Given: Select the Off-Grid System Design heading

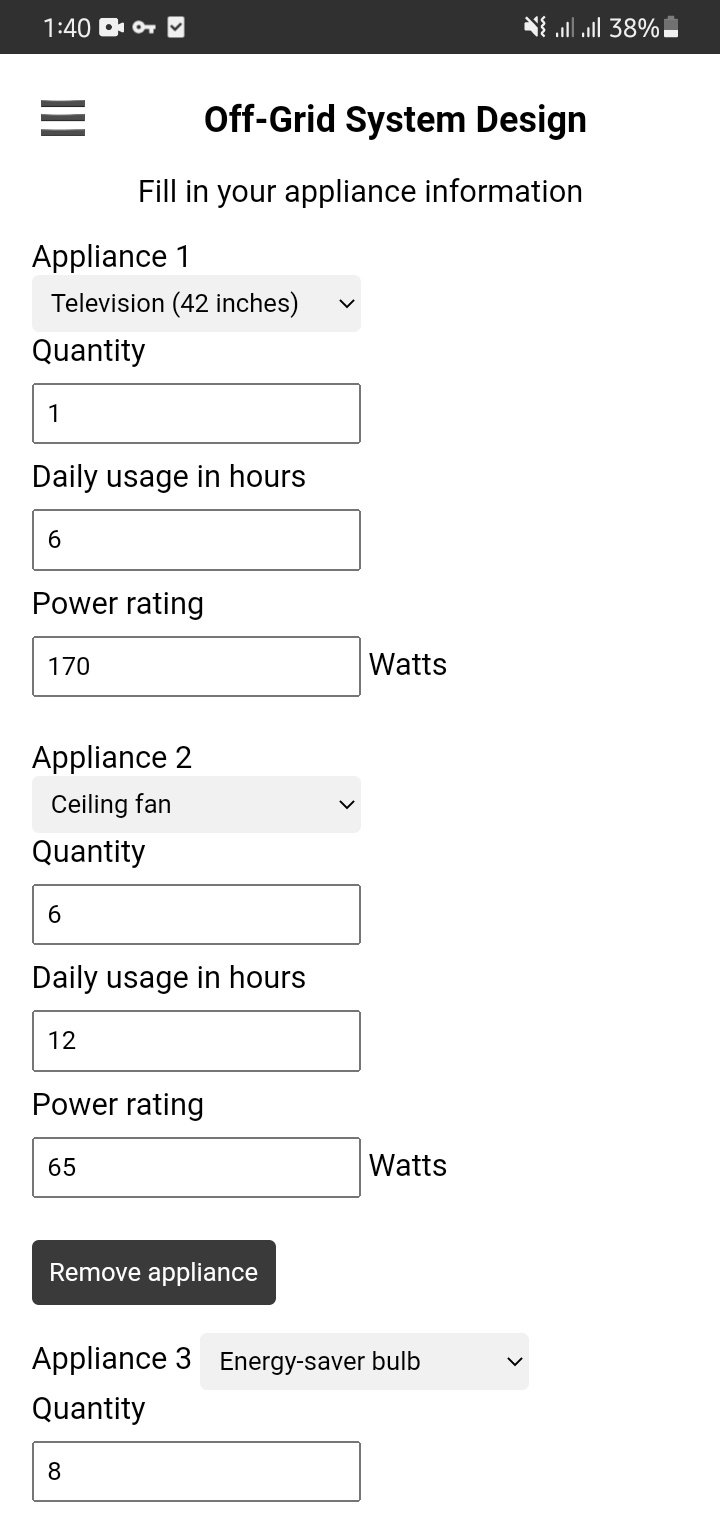Looking at the screenshot, I should click(395, 118).
